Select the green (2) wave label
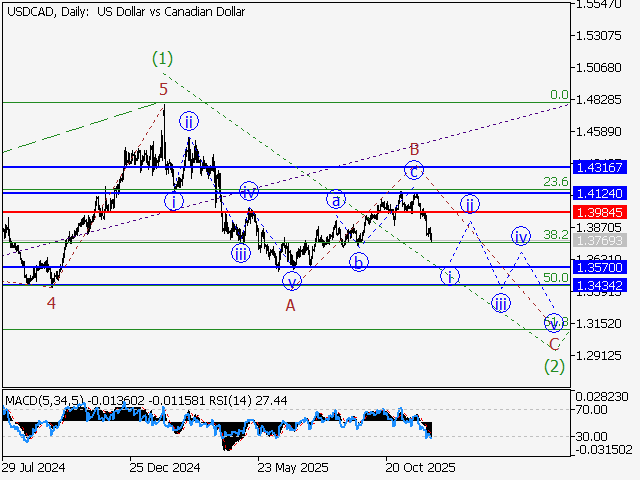Screen dimensions: 640x480 pos(554,366)
